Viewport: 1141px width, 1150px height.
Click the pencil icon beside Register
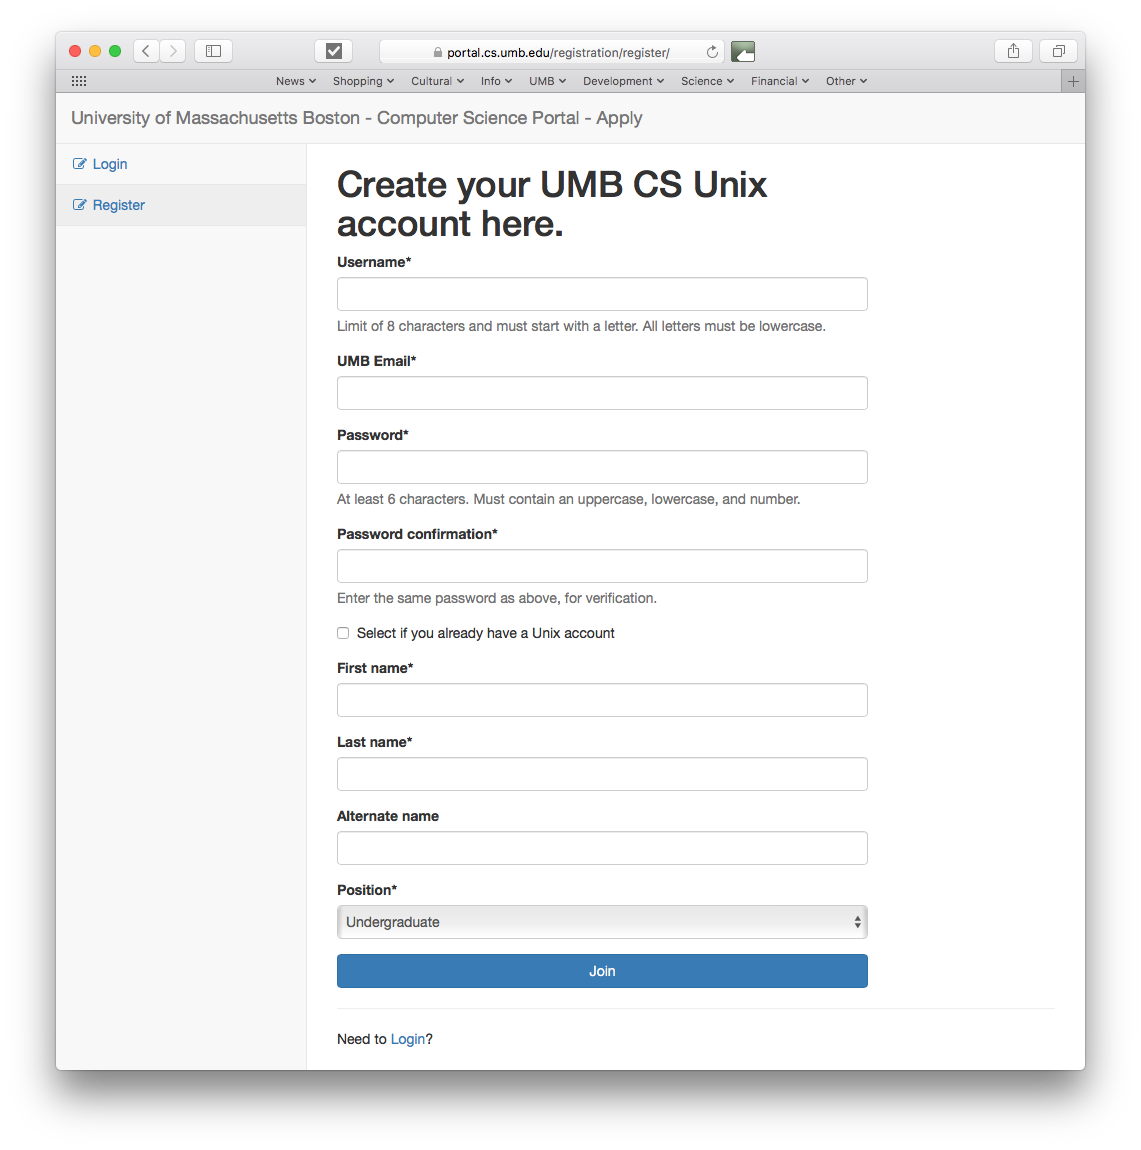coord(79,205)
